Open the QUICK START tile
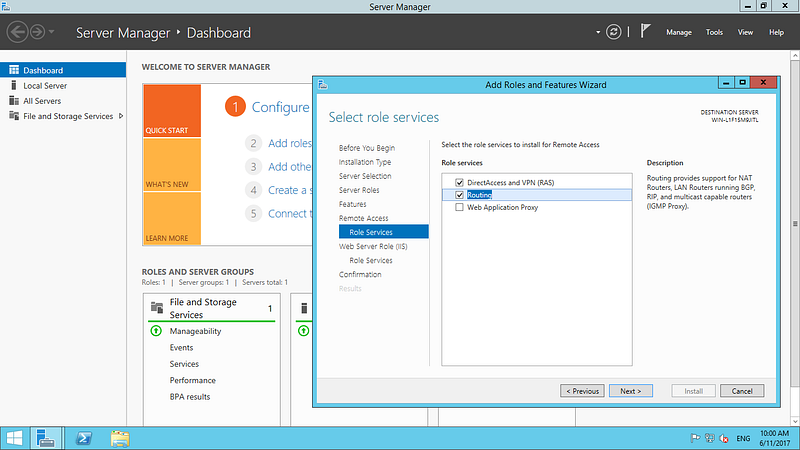800x450 pixels. [172, 111]
